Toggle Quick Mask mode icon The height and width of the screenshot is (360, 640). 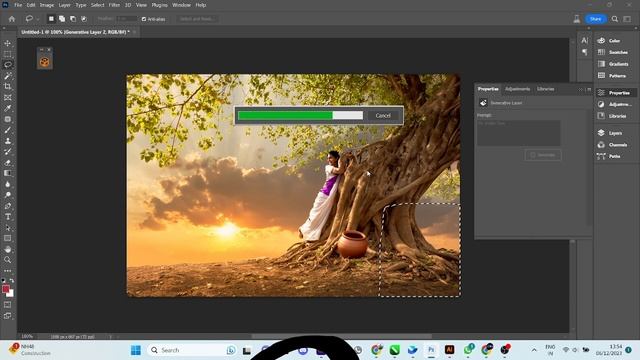(x=8, y=304)
